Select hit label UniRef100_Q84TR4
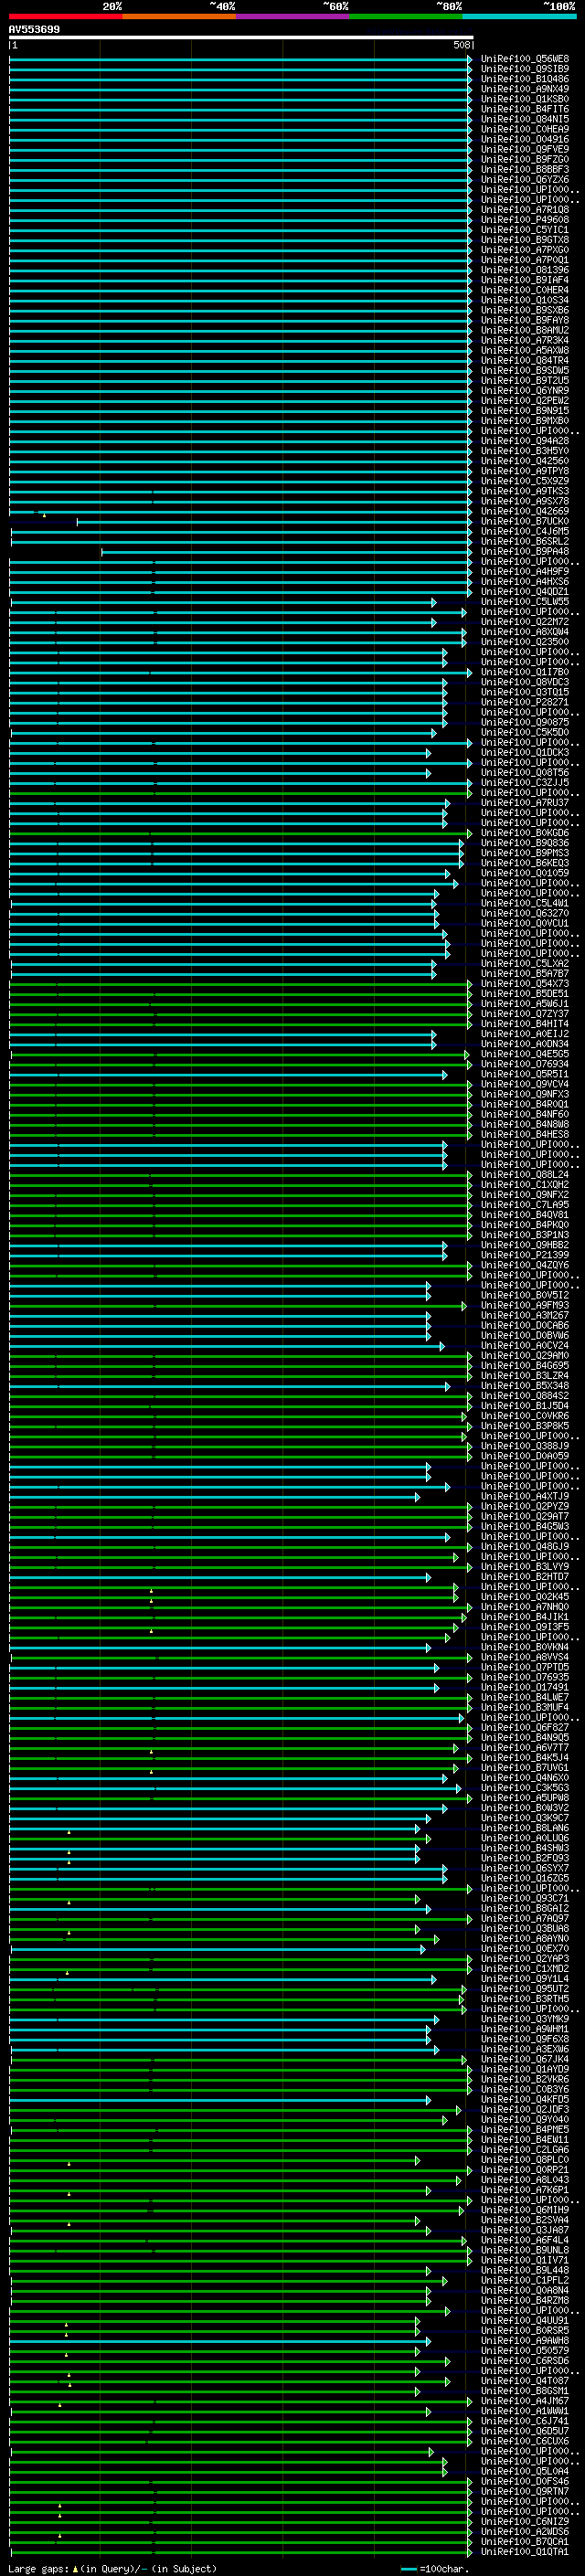The width and height of the screenshot is (585, 2576). pyautogui.click(x=525, y=360)
